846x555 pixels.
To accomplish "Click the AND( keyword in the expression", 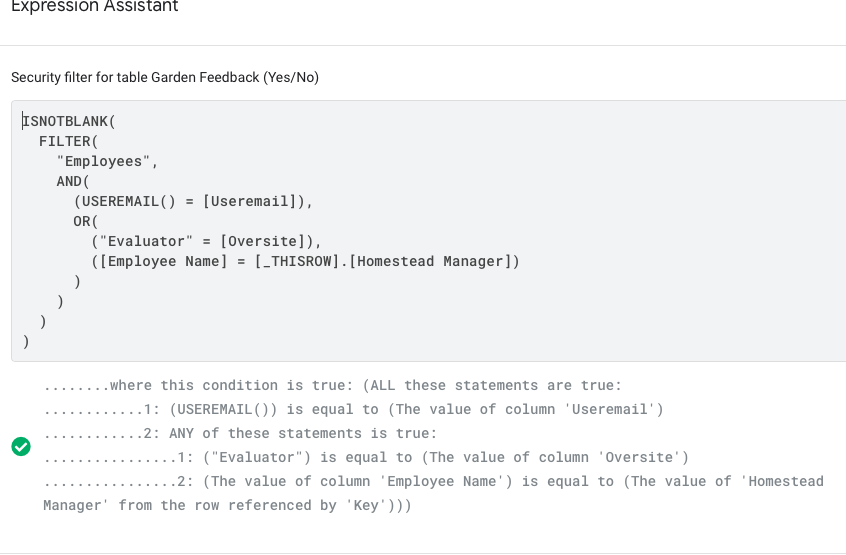I will tap(73, 181).
